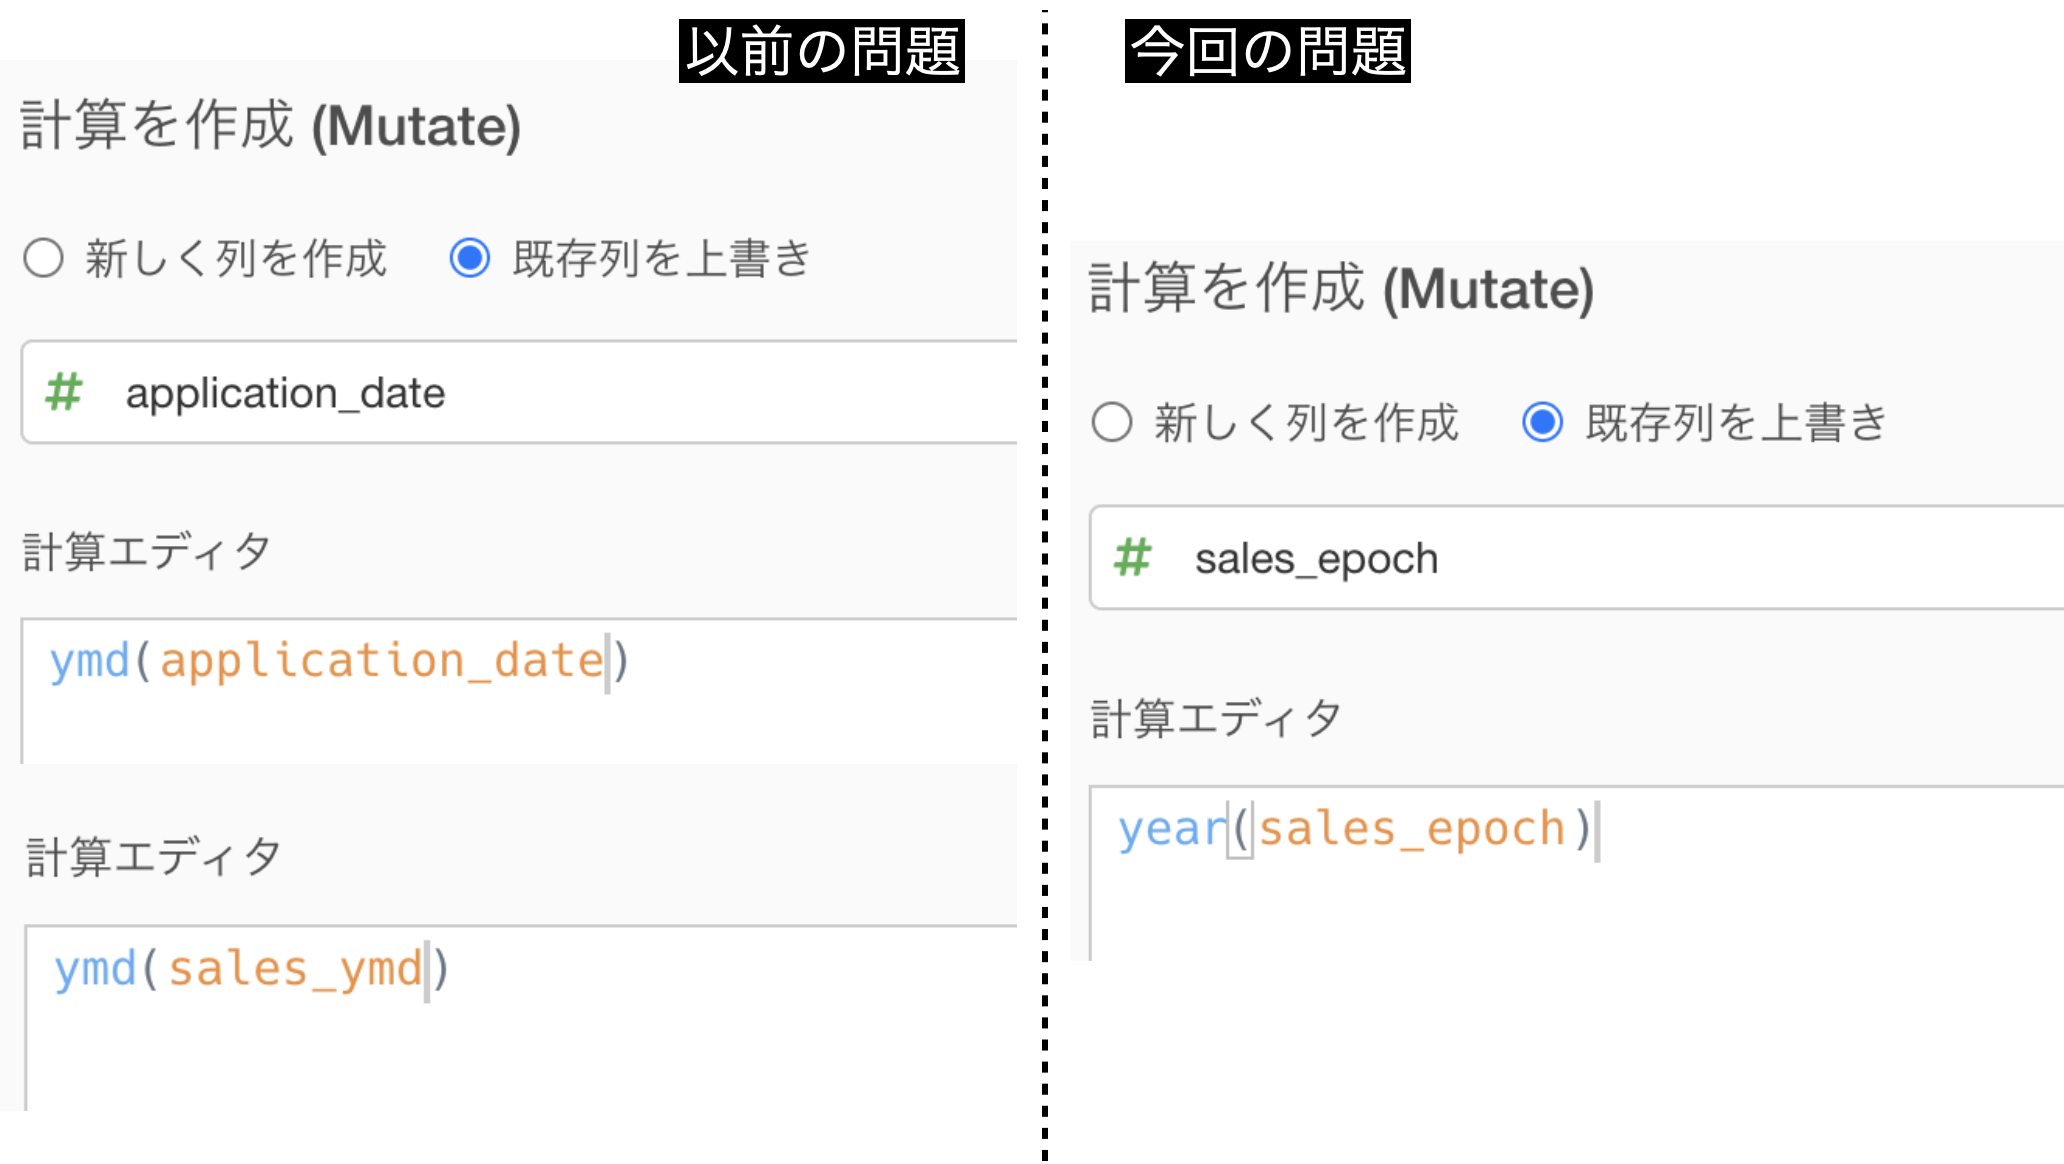The image size is (2064, 1164).
Task: Click the orange application_date token in editor
Action: pyautogui.click(x=382, y=661)
